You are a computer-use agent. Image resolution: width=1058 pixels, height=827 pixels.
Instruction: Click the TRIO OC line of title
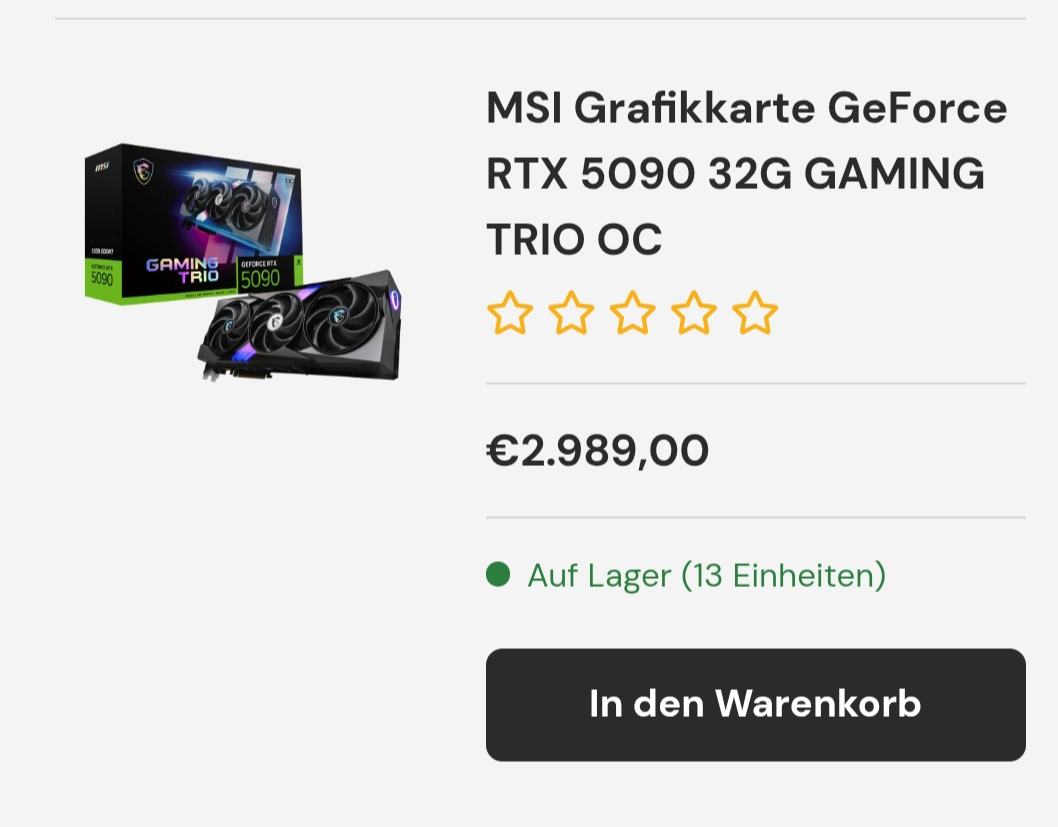(574, 239)
